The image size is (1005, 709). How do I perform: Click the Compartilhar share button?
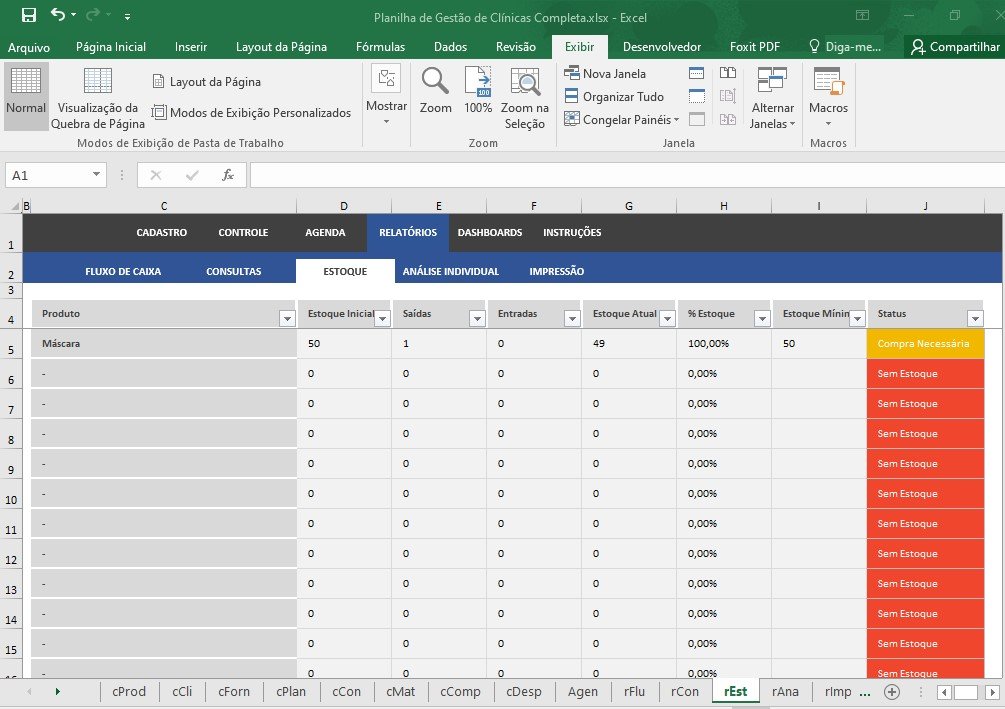click(954, 47)
